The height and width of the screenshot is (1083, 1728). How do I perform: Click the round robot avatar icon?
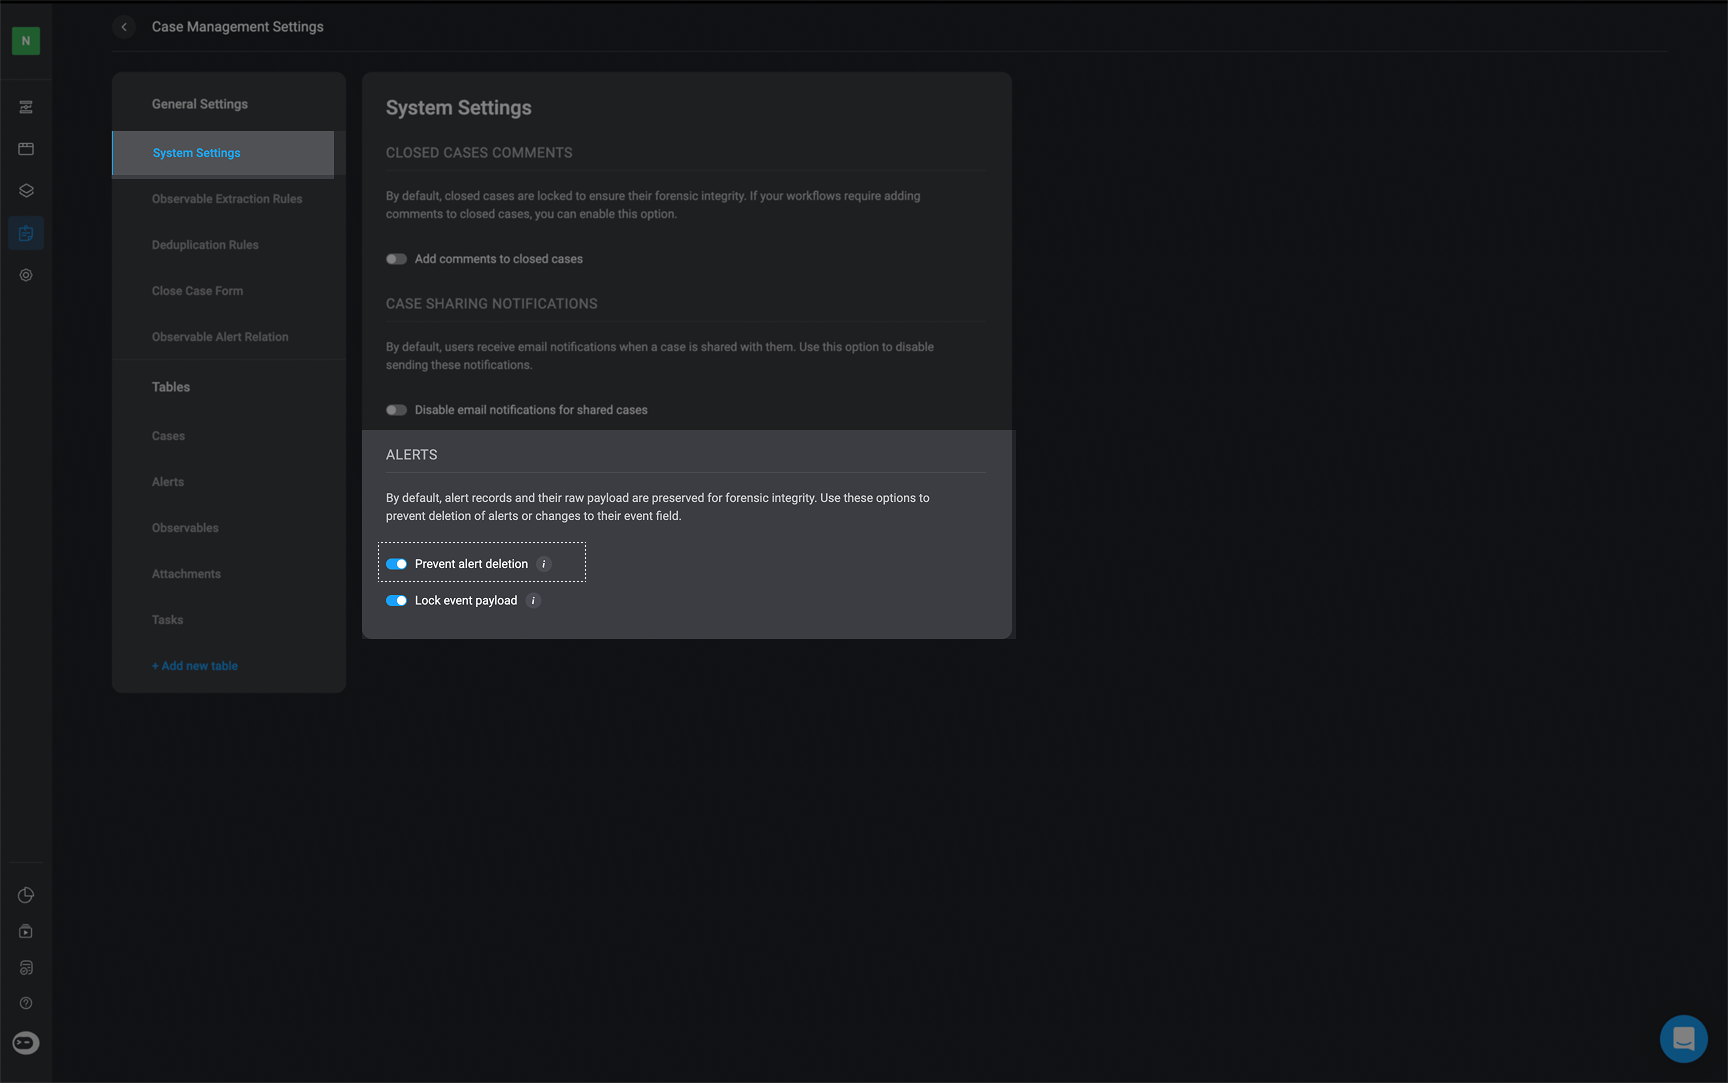tap(26, 1043)
